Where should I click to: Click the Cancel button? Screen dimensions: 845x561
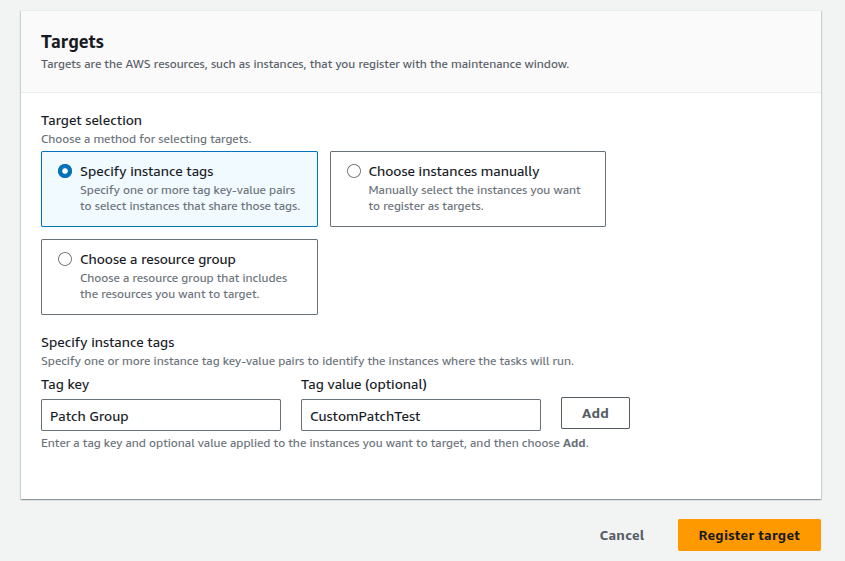(622, 535)
